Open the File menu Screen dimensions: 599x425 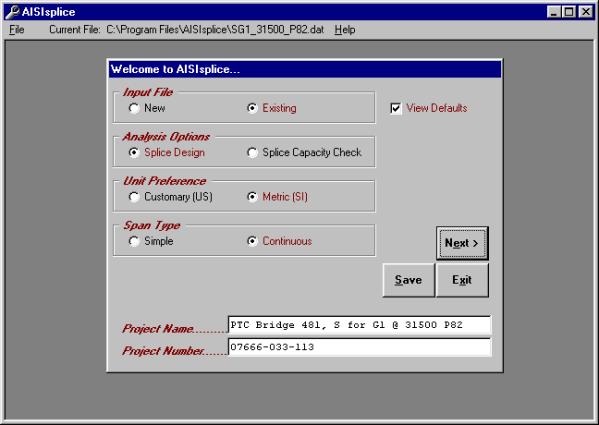[17, 30]
